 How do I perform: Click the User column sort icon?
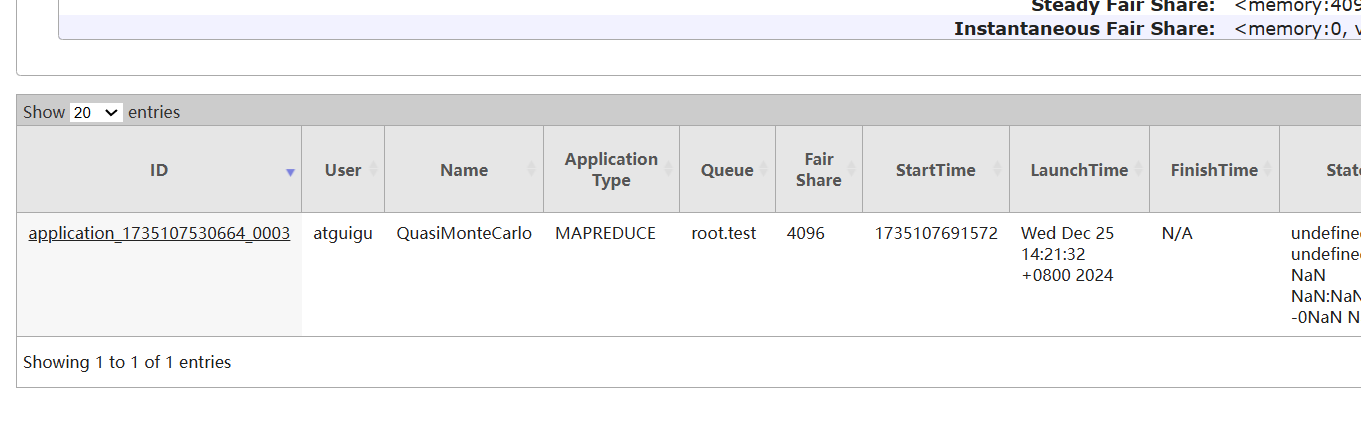click(x=373, y=170)
